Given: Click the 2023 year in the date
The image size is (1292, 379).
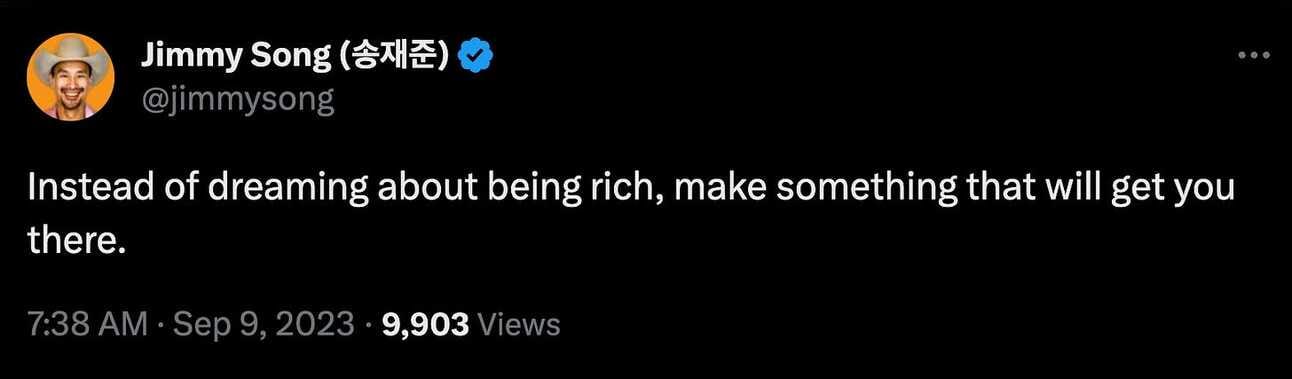Looking at the screenshot, I should coord(317,324).
